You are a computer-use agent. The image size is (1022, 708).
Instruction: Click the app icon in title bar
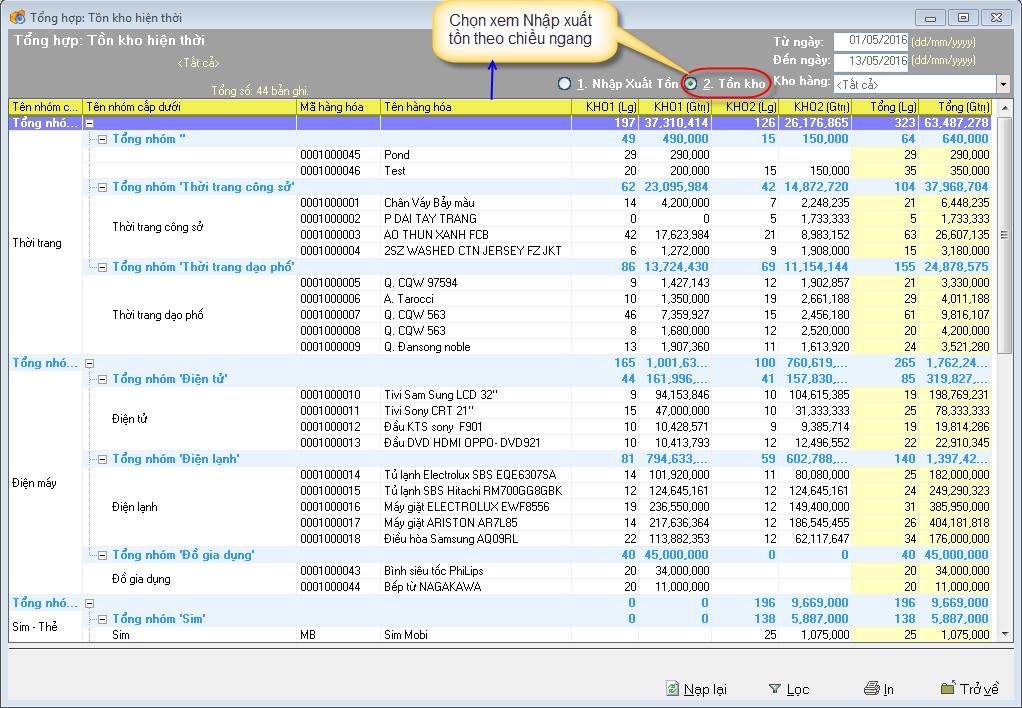[17, 17]
